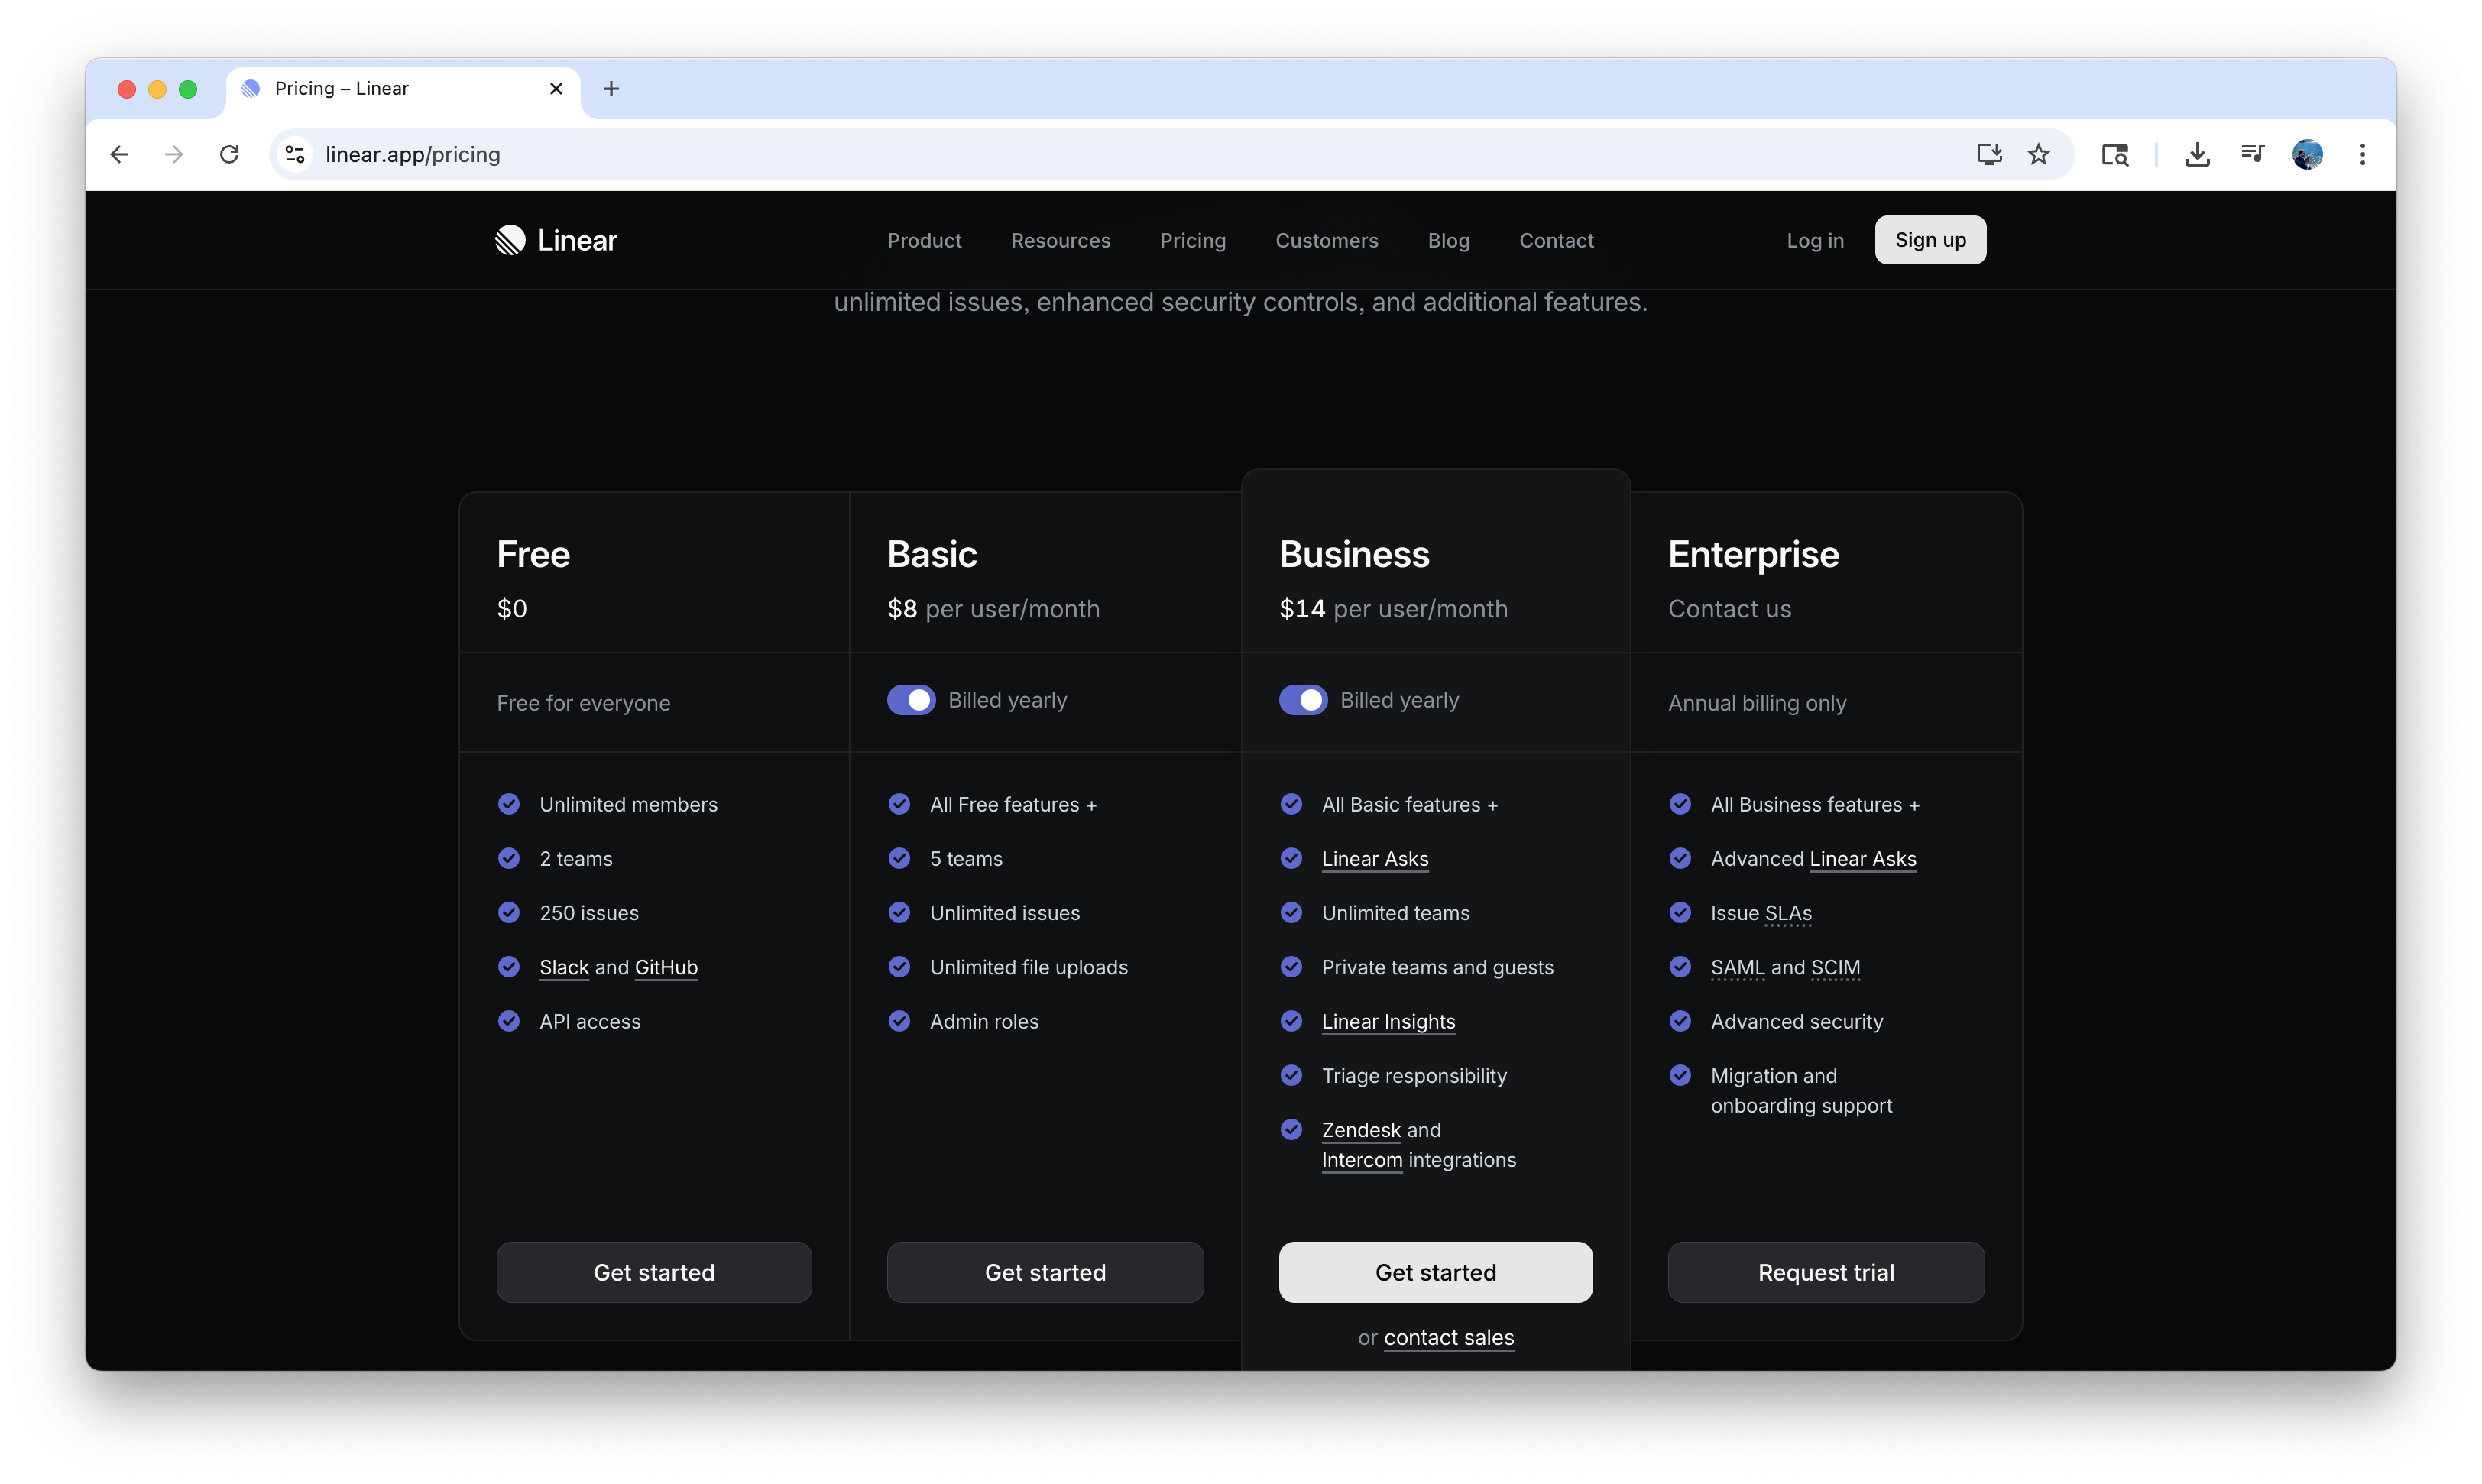Open the Resources nav menu
Image resolution: width=2482 pixels, height=1484 pixels.
pyautogui.click(x=1060, y=241)
